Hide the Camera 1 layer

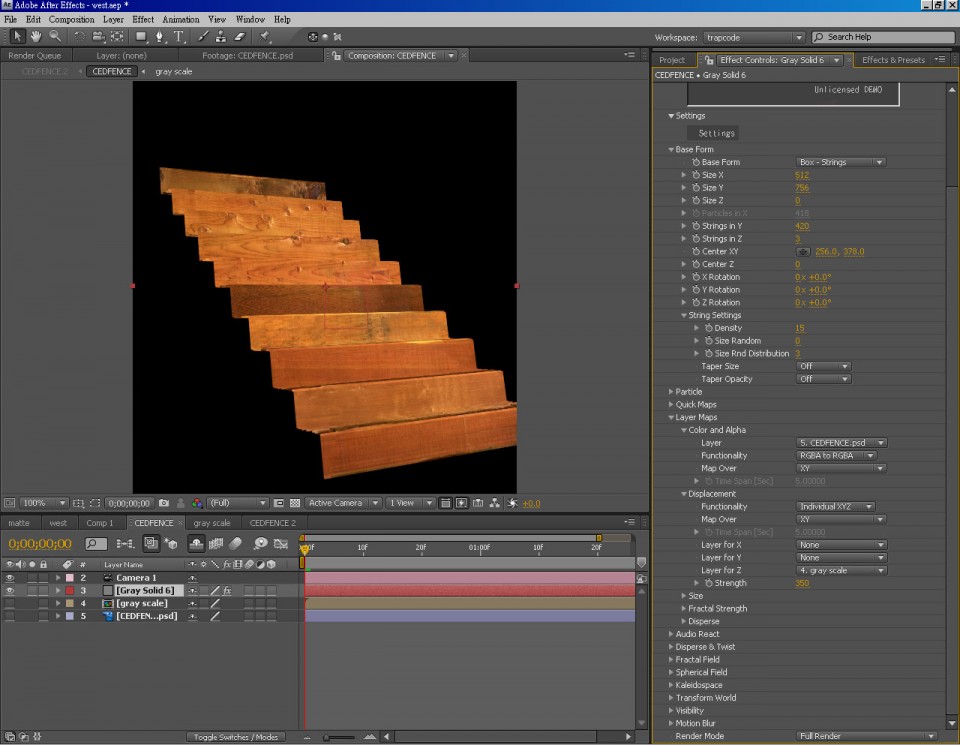(10, 578)
